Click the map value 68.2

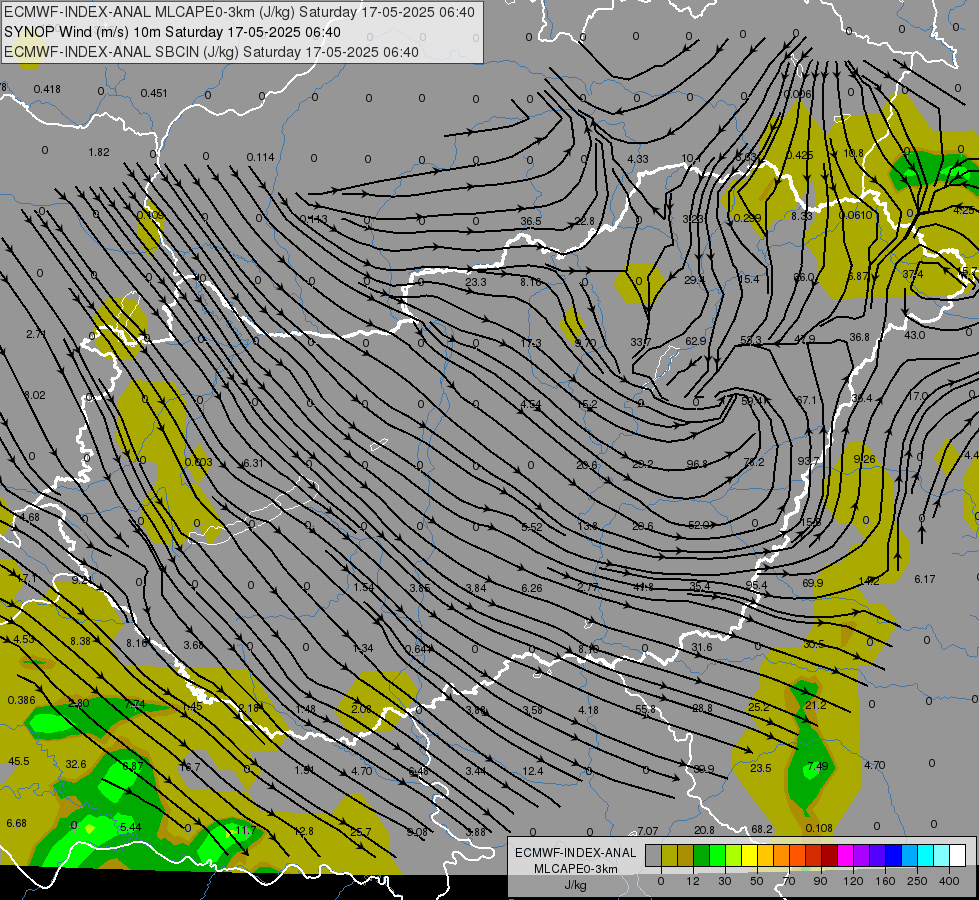(762, 829)
